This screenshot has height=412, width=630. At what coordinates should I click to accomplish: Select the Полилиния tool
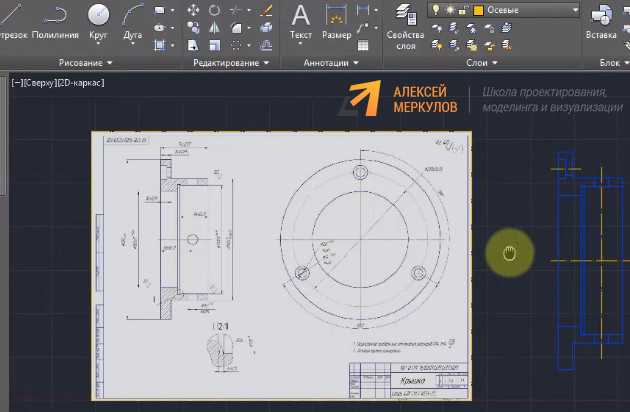tap(55, 21)
